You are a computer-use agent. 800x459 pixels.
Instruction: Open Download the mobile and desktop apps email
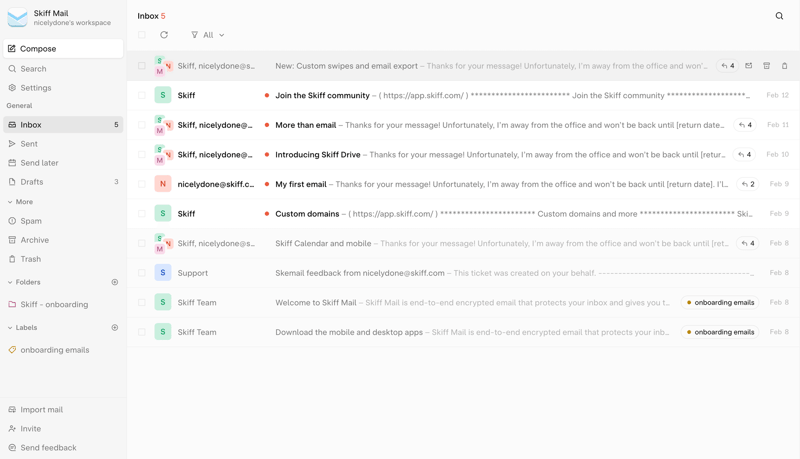[463, 332]
